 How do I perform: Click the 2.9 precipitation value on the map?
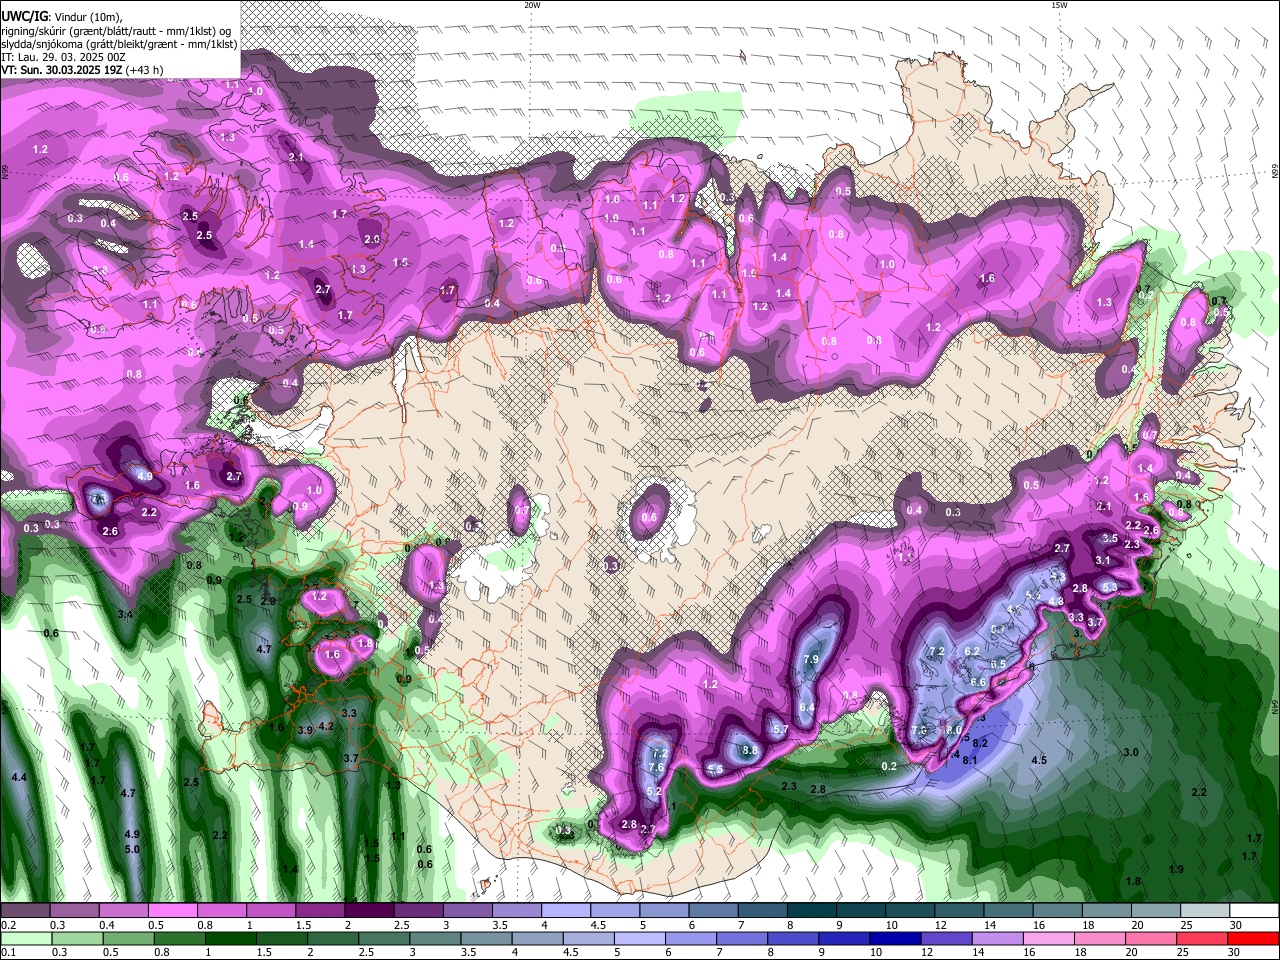pyautogui.click(x=268, y=601)
